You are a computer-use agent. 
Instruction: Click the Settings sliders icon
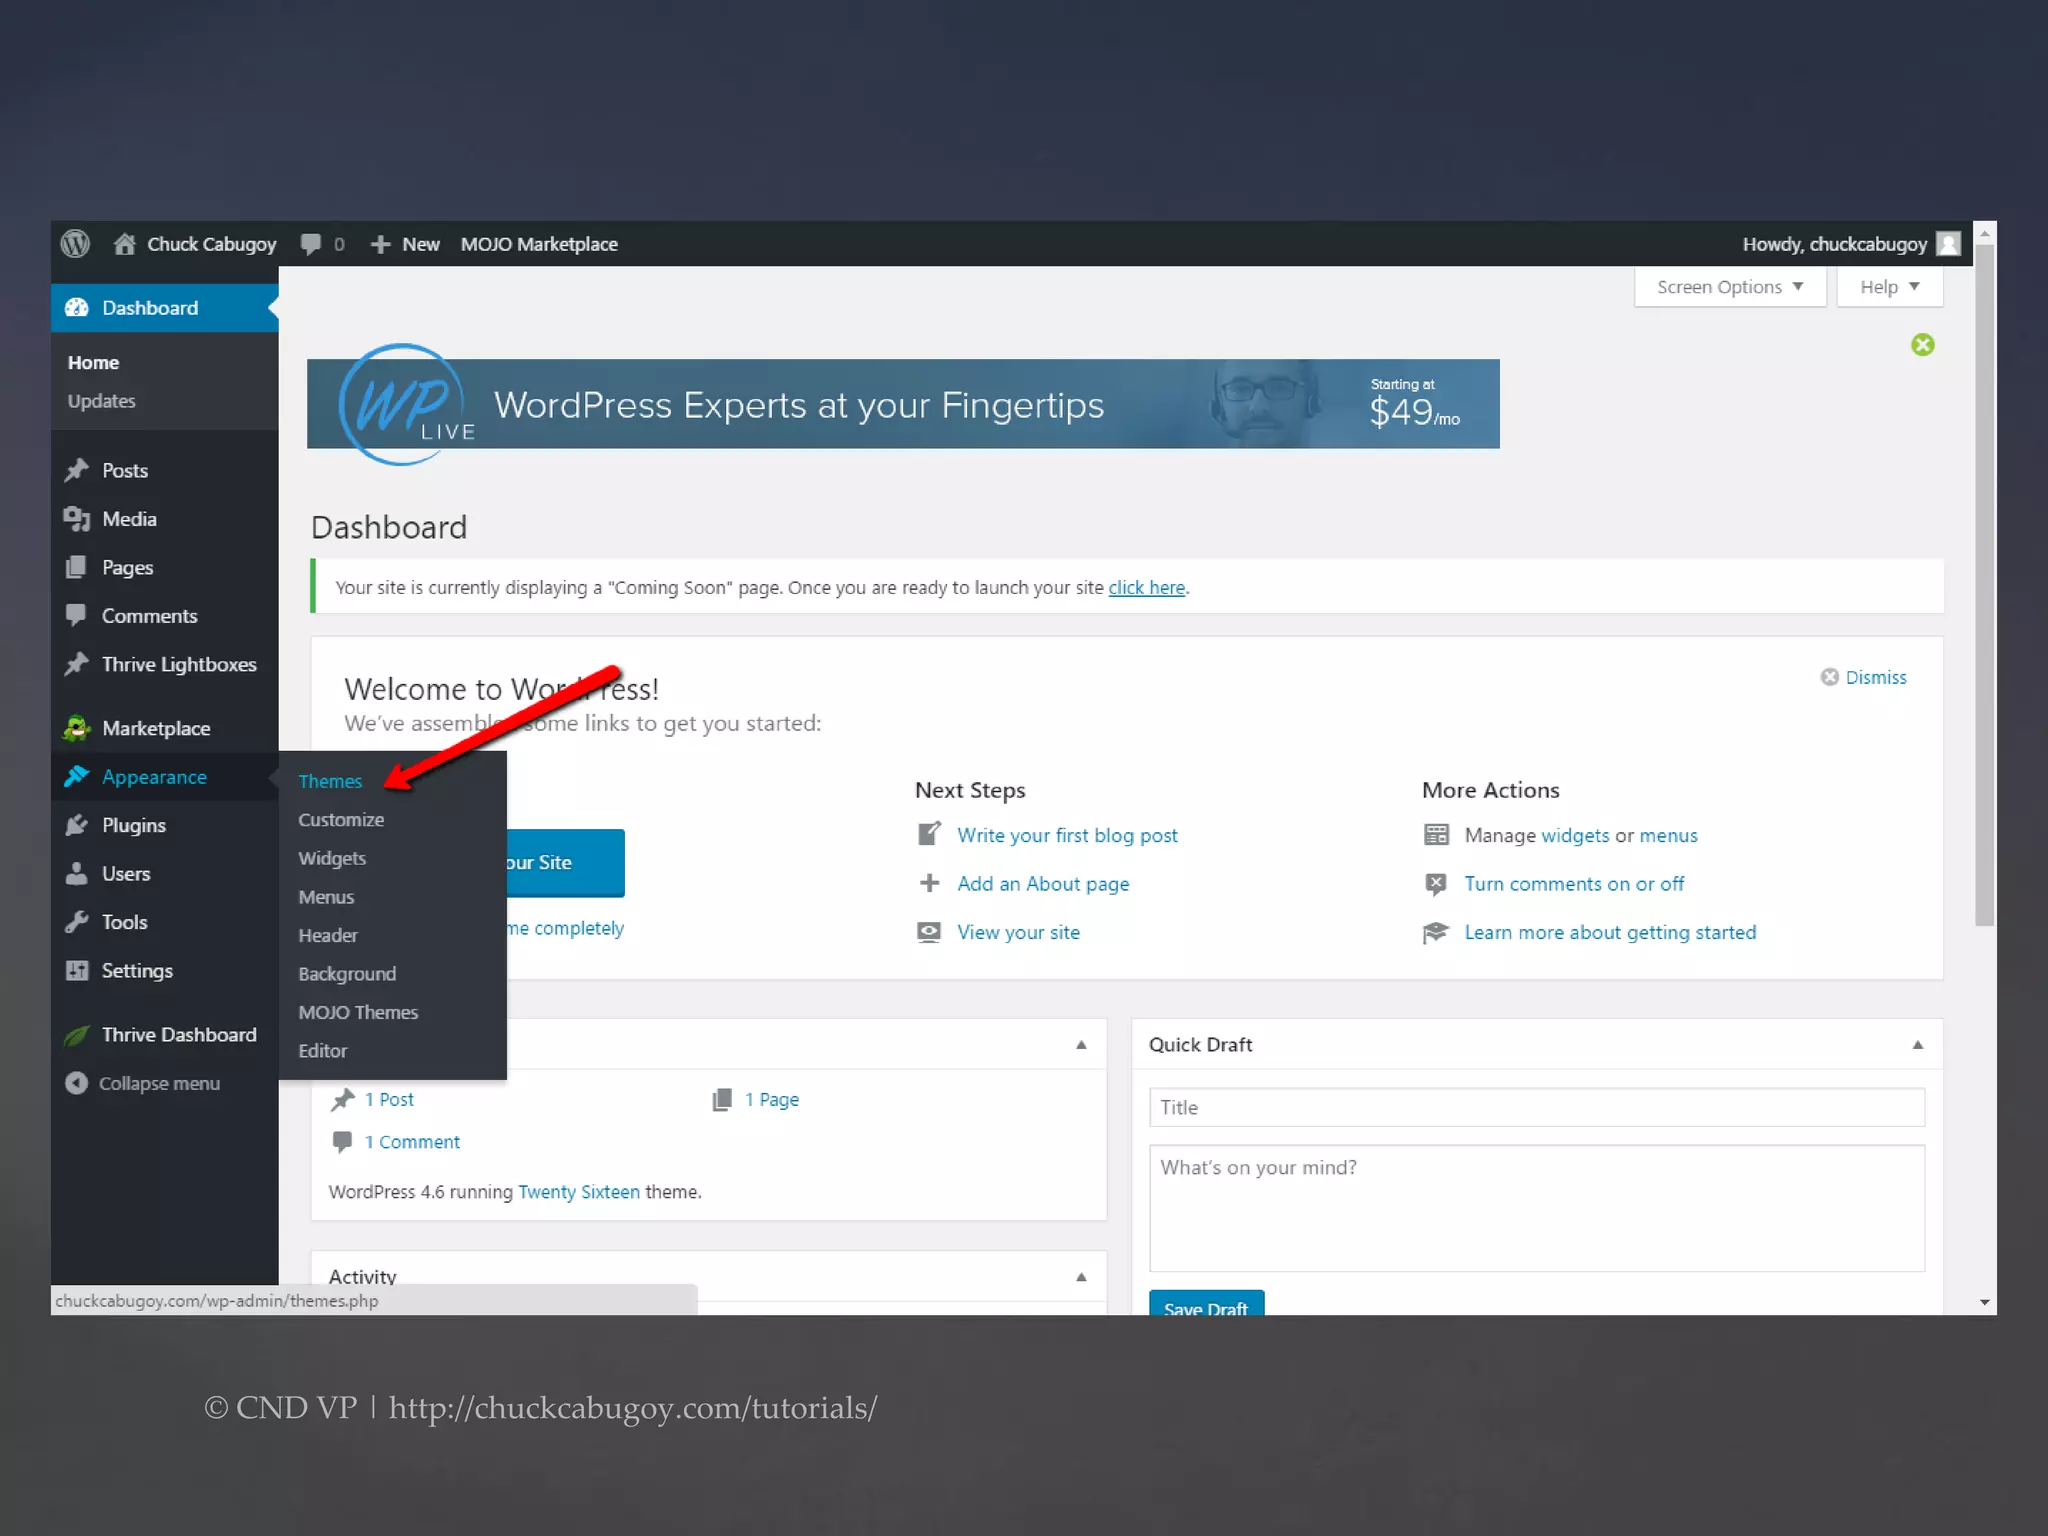tap(77, 971)
